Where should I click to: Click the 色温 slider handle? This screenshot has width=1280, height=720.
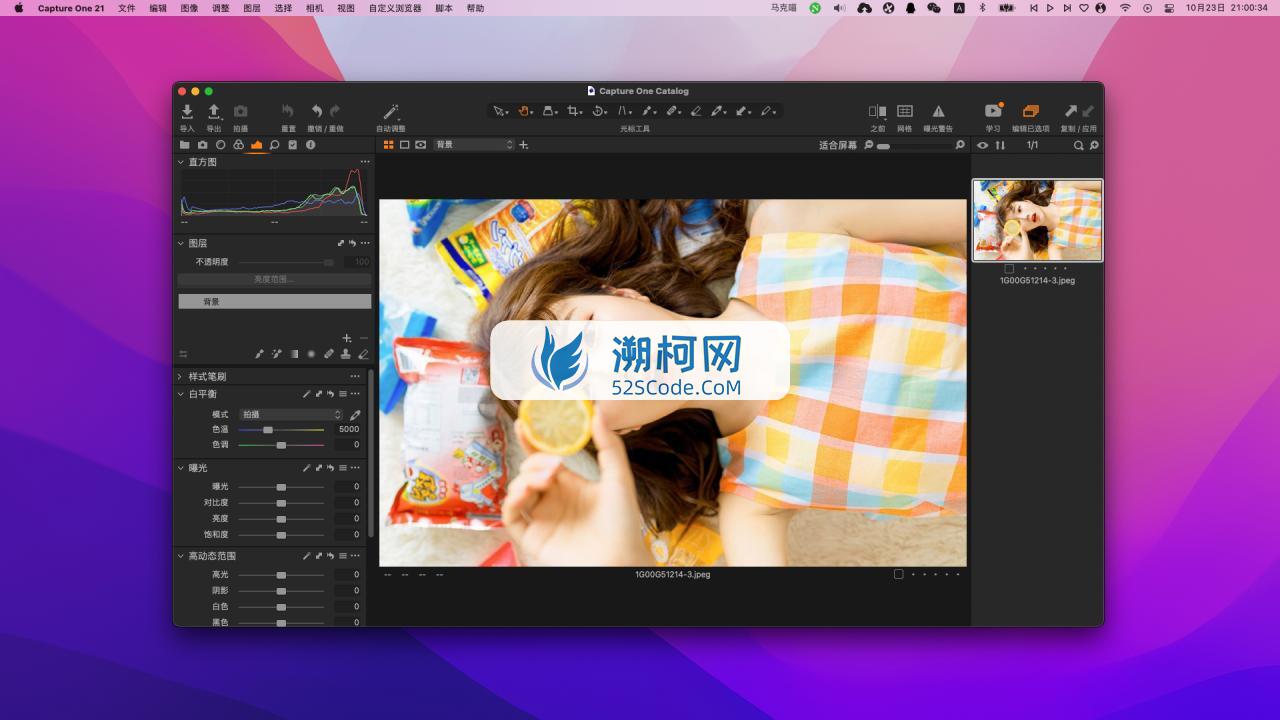click(267, 429)
